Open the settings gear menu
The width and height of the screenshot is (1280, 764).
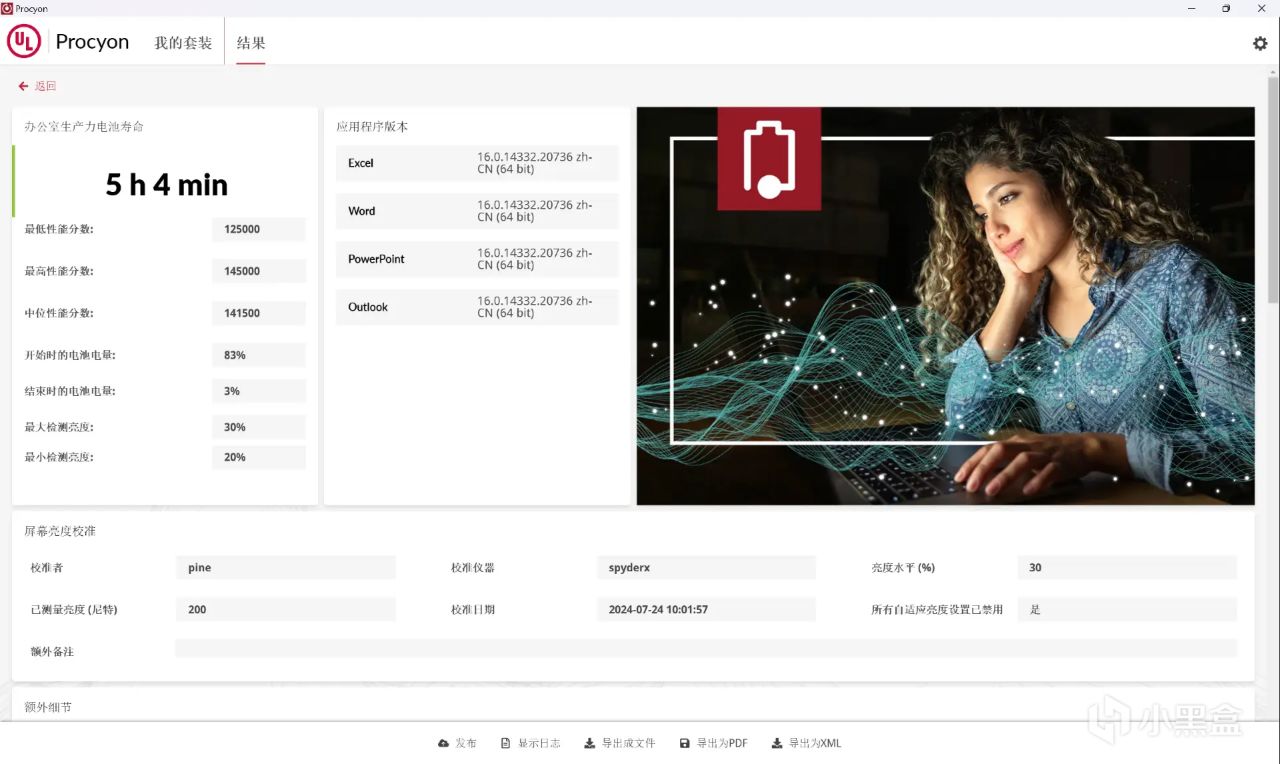pyautogui.click(x=1260, y=43)
